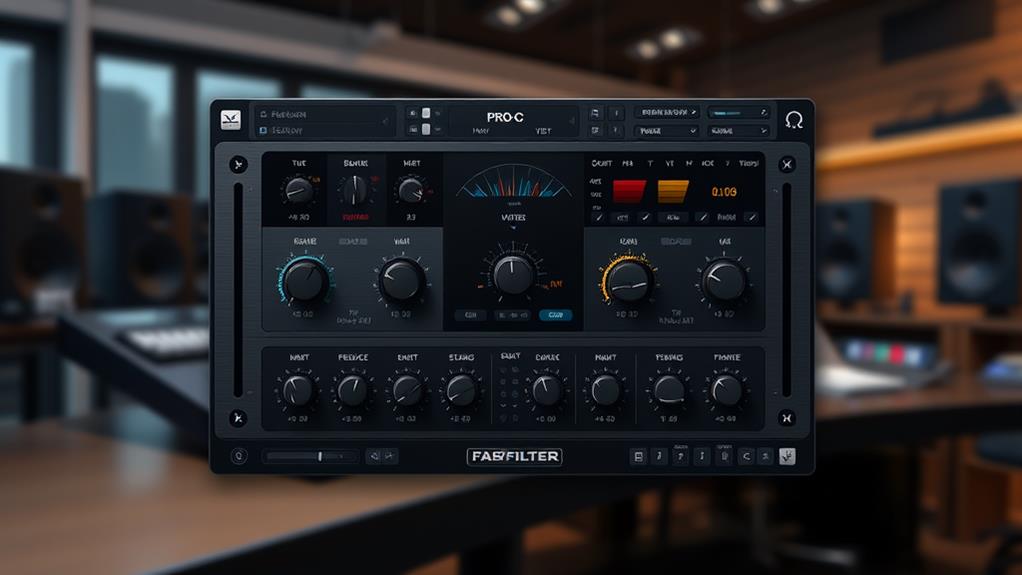This screenshot has width=1022, height=575.
Task: Toggle the greyed label between the orange-ringed knob and its neighbor
Action: pos(676,241)
